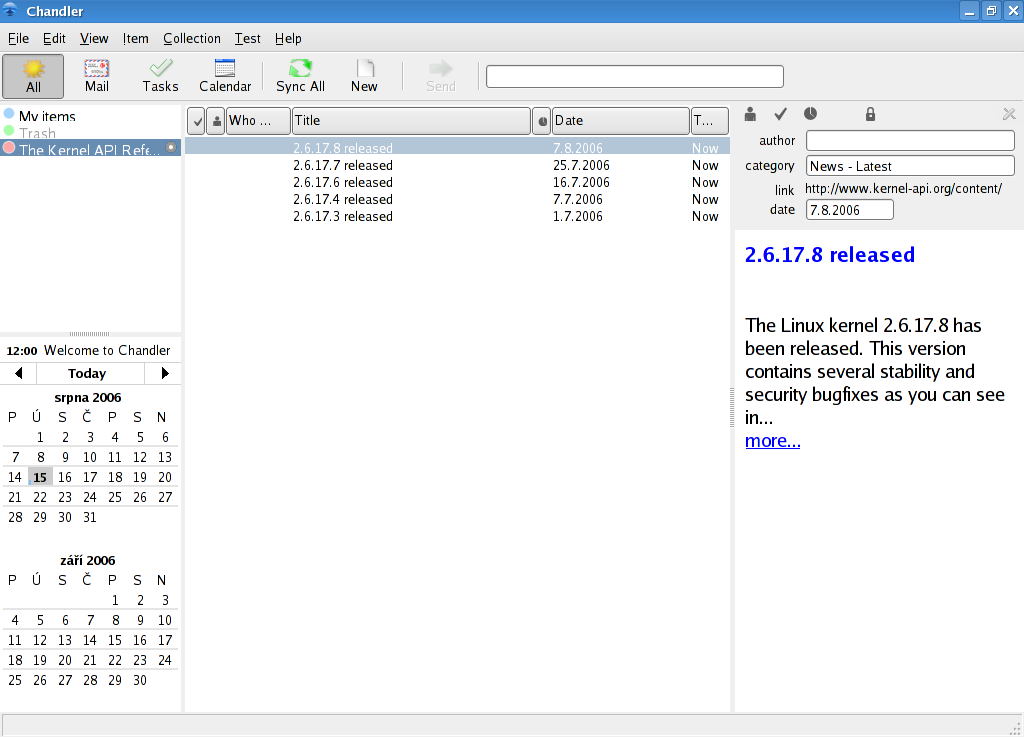Follow the more... link
This screenshot has height=737, width=1024.
[x=773, y=441]
